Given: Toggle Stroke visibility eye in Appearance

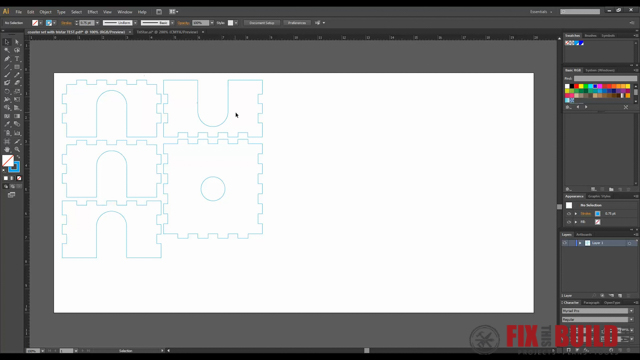Looking at the screenshot, I should 569,213.
